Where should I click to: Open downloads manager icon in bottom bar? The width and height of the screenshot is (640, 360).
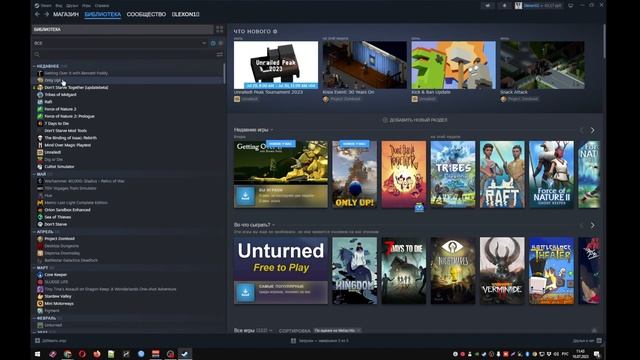tap(293, 340)
